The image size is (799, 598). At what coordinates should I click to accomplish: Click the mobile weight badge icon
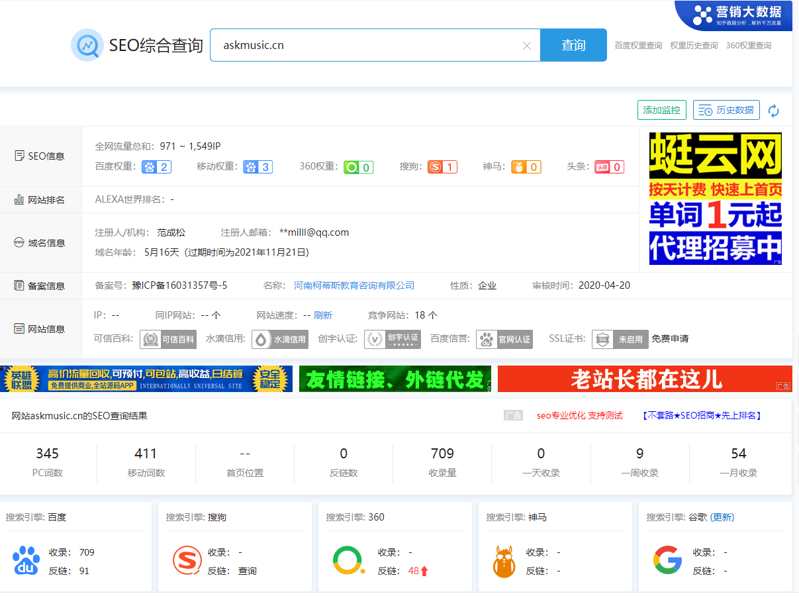point(258,167)
